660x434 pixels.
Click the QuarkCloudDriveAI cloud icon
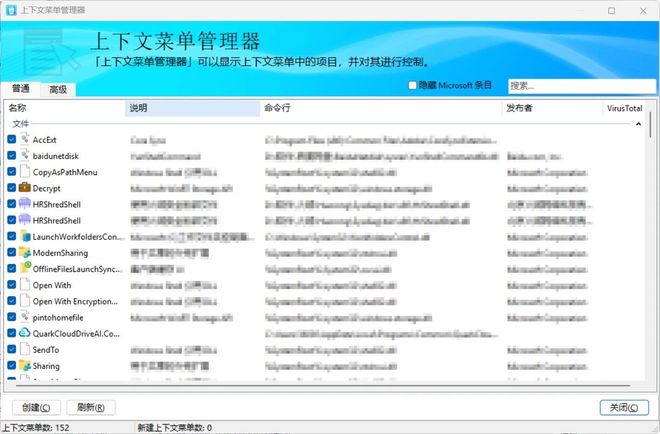[25, 333]
